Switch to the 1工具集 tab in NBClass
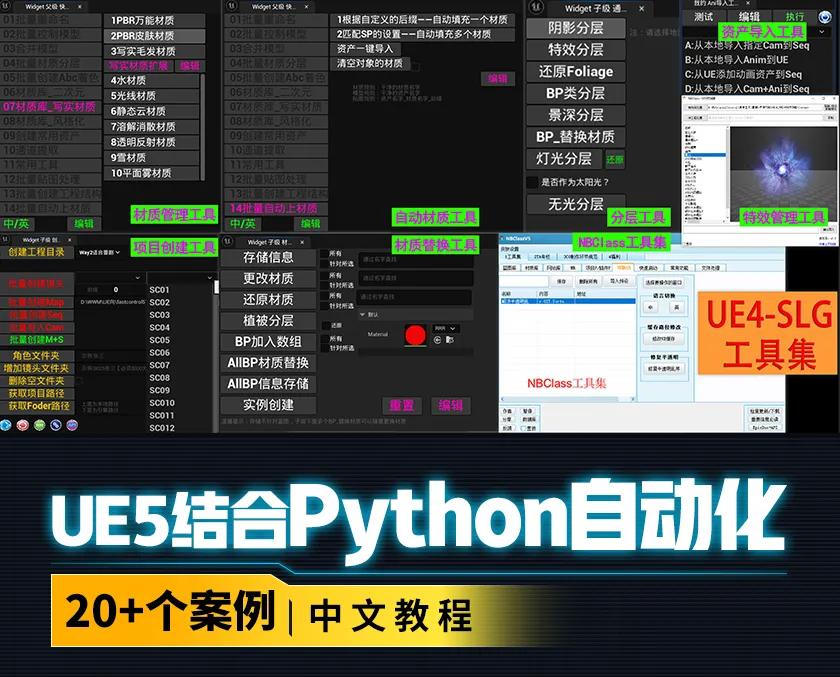 pos(513,257)
